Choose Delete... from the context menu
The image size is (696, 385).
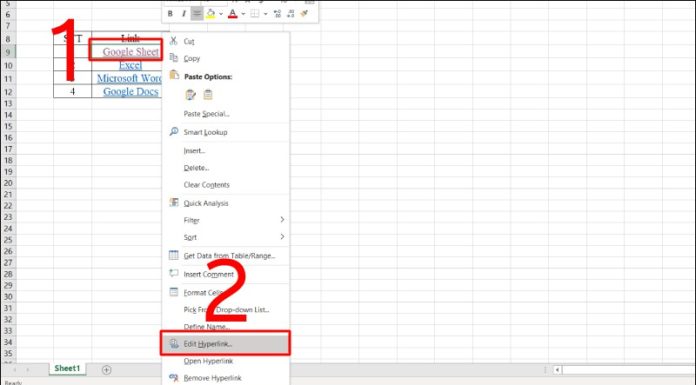[x=226, y=168]
